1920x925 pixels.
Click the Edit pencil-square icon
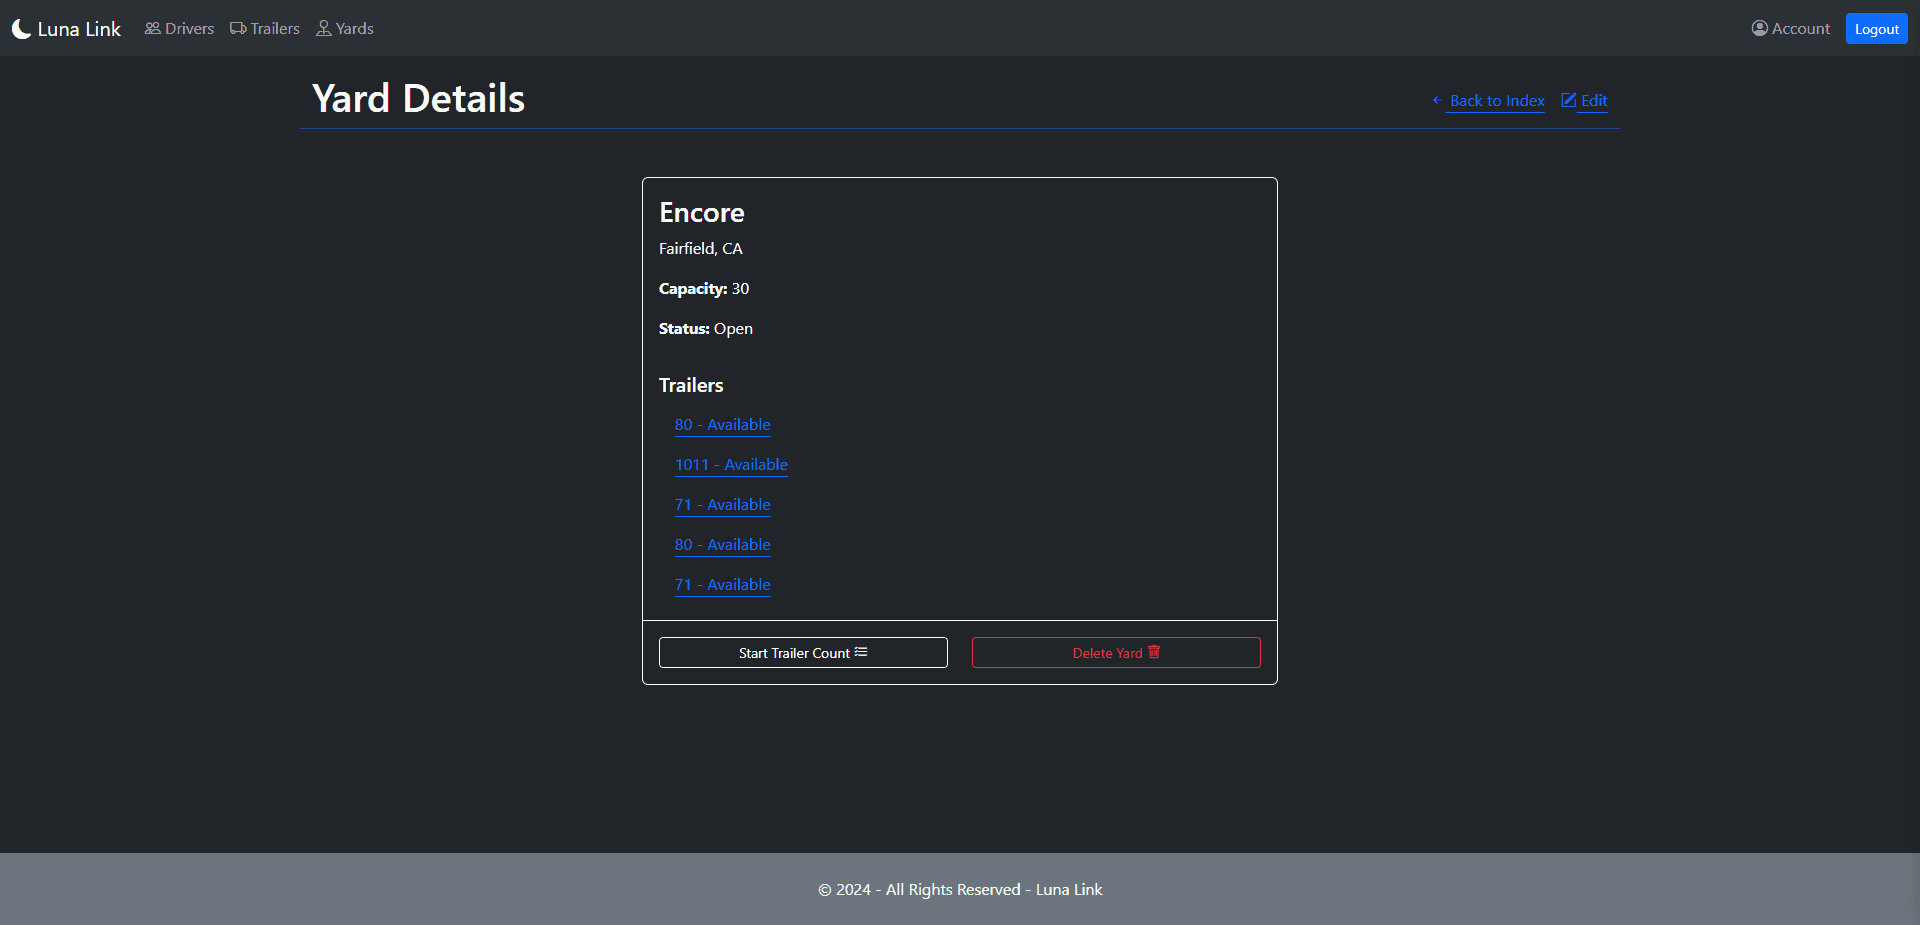tap(1569, 100)
